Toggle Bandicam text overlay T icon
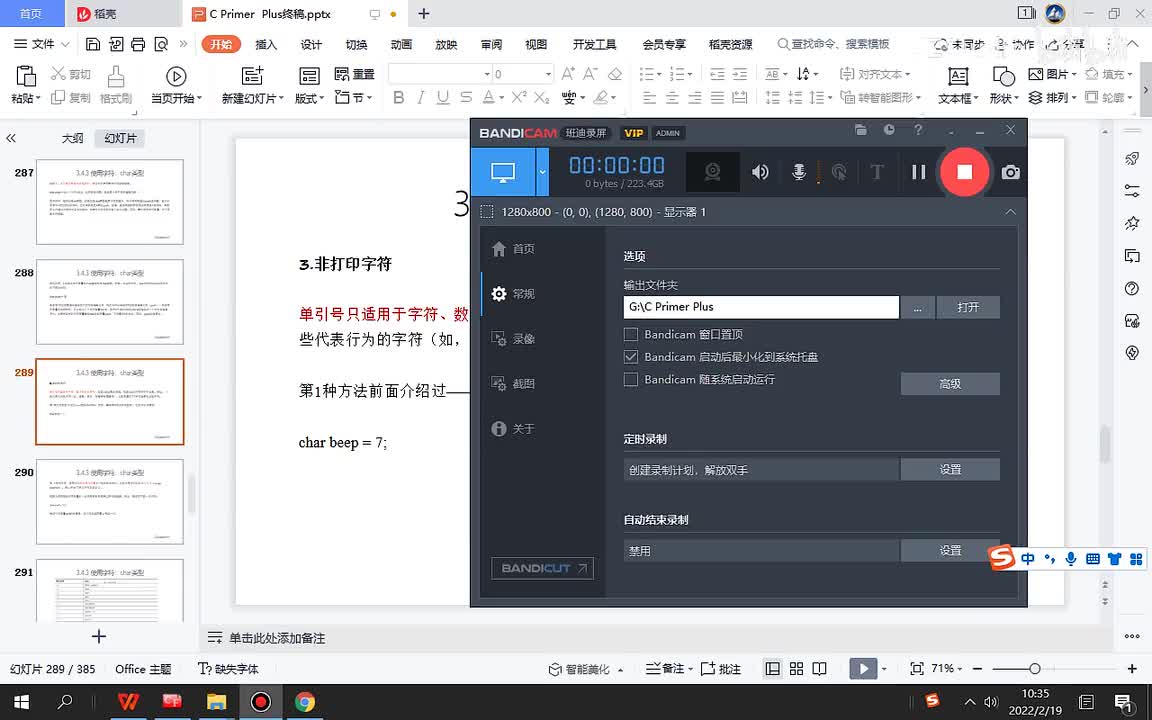 876,172
